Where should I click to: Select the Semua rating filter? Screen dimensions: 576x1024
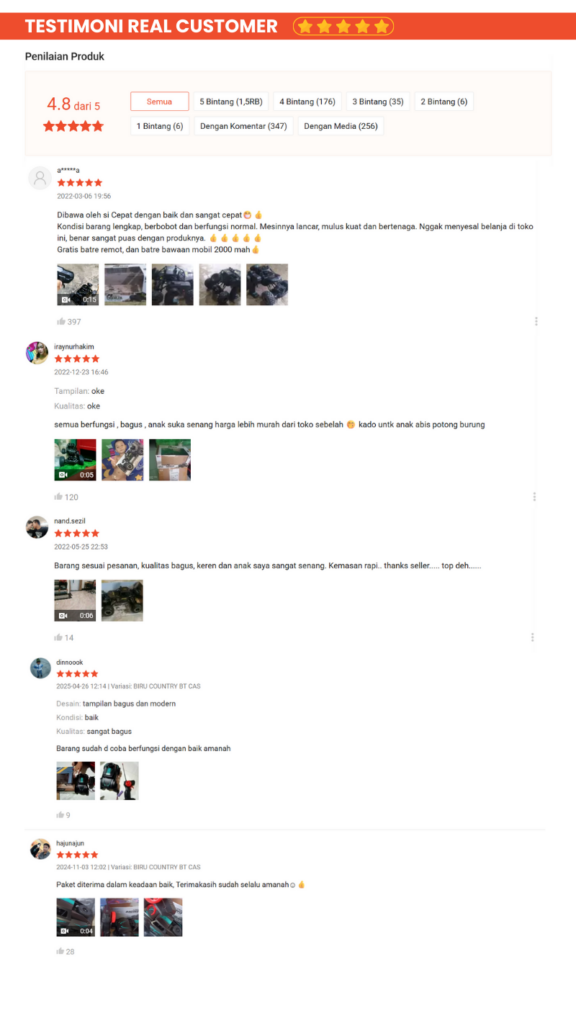[x=159, y=101]
